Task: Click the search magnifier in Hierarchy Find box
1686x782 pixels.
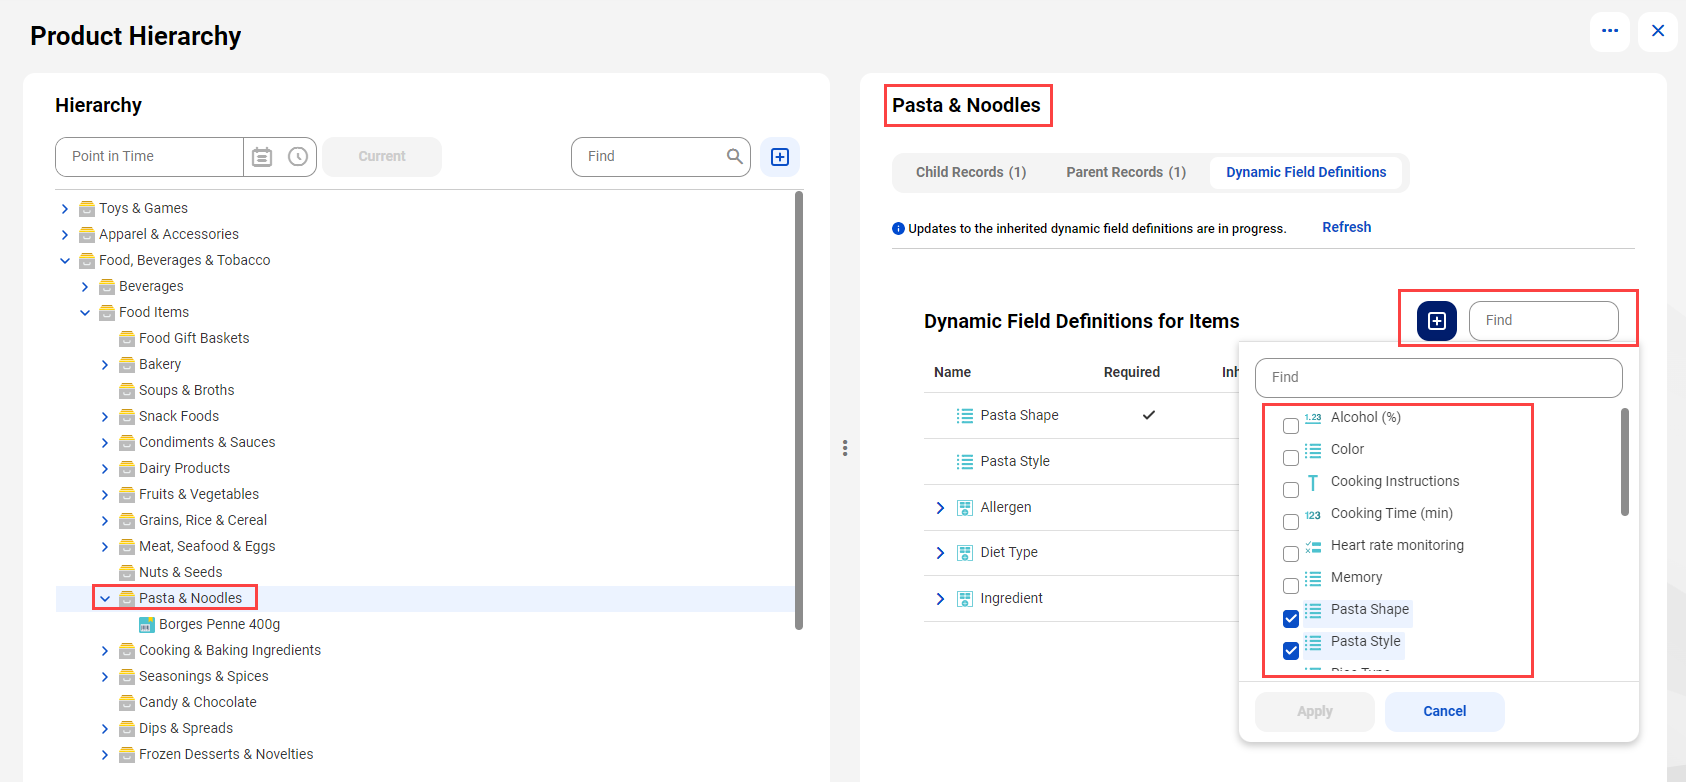Action: click(x=735, y=156)
